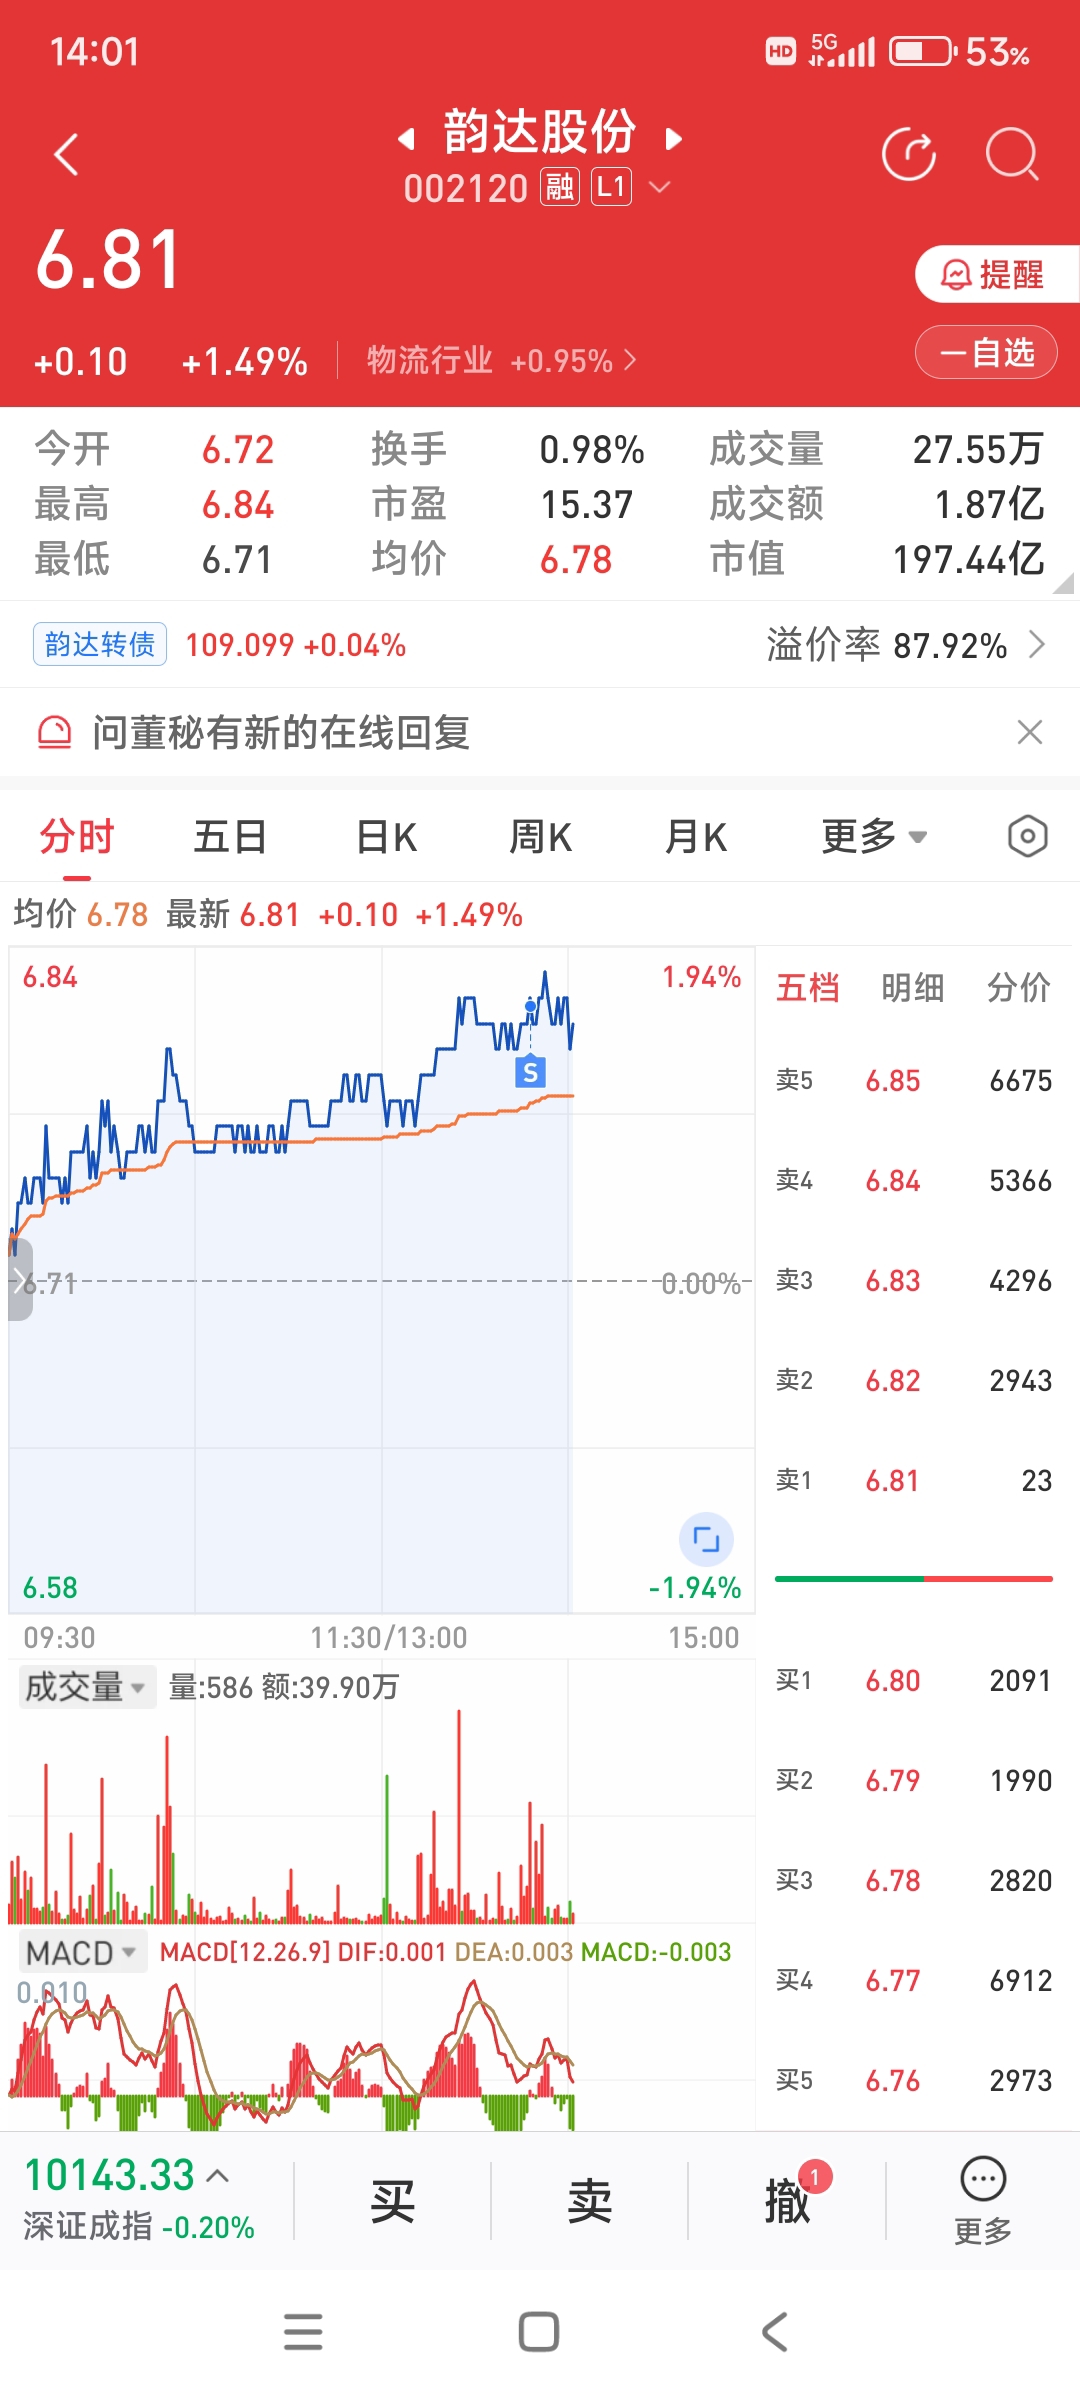Go back with the top-left arrow
Viewport: 1080px width, 2400px height.
click(x=66, y=155)
